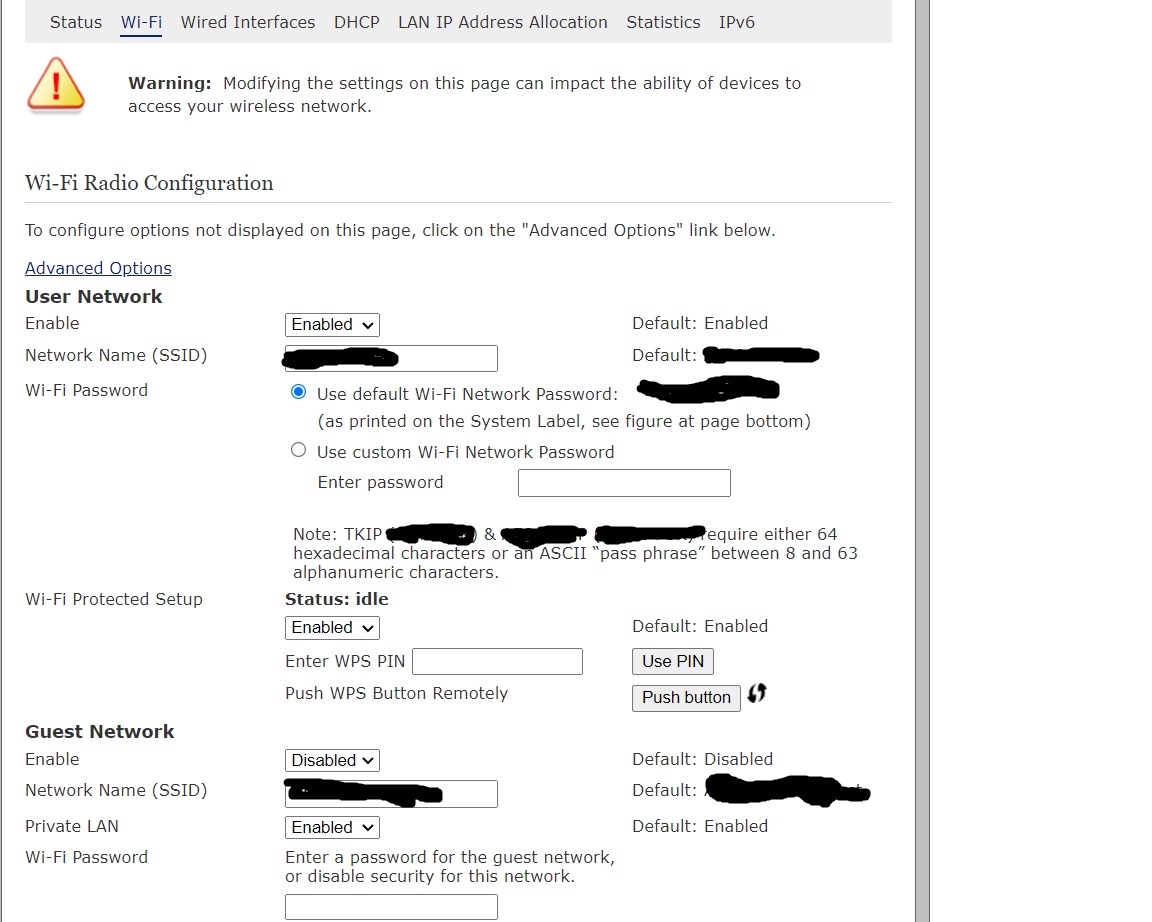Open the LAN IP Address Allocation tab
This screenshot has height=922, width=1152.
point(502,22)
